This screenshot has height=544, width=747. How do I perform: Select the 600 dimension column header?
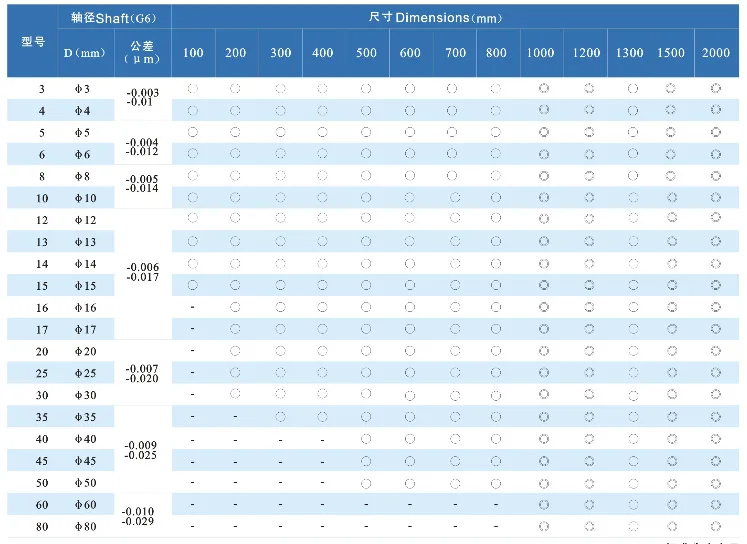410,53
